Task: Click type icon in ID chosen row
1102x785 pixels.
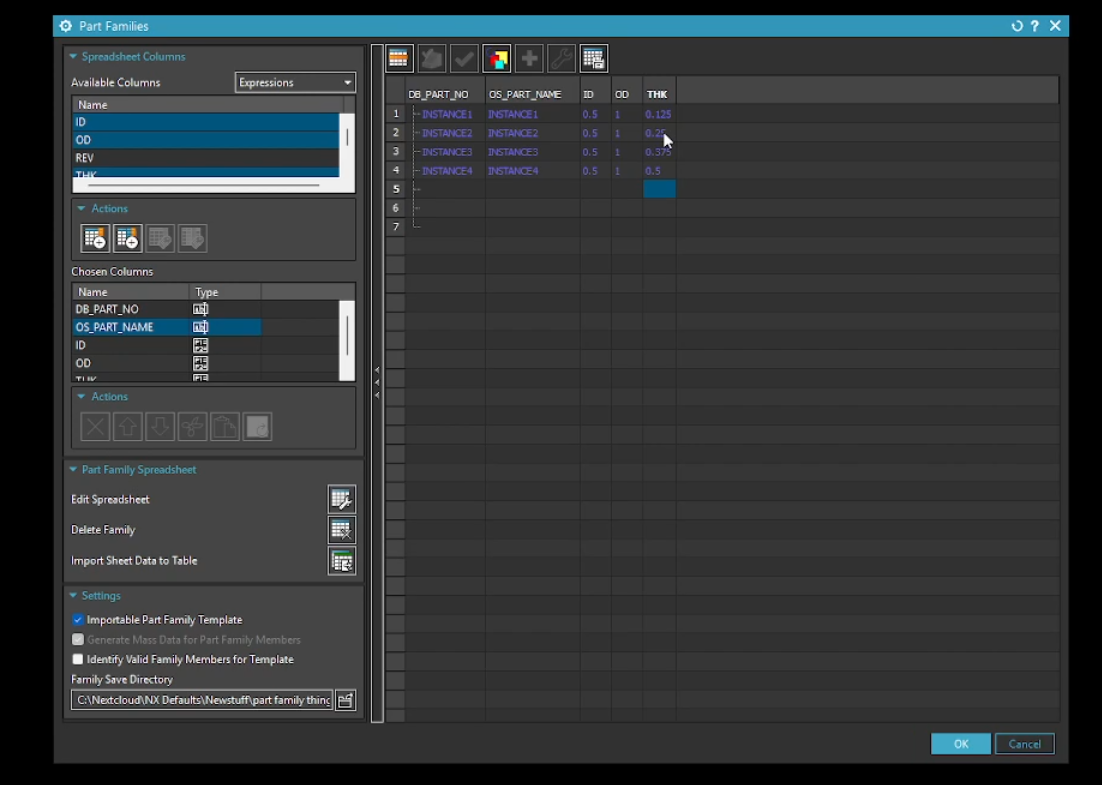Action: (x=200, y=345)
